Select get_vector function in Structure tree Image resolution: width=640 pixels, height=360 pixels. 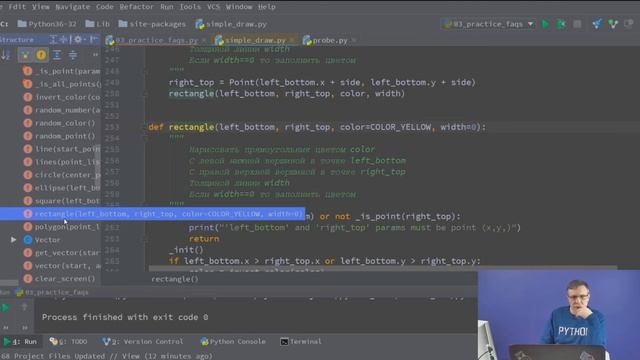(62, 253)
